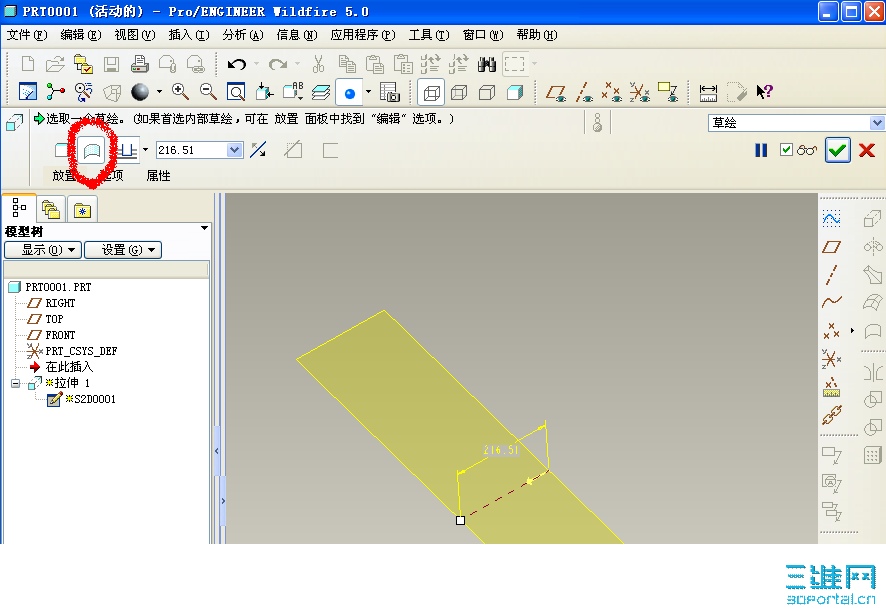Open the 编辑 menu
This screenshot has width=886, height=615.
pos(81,35)
